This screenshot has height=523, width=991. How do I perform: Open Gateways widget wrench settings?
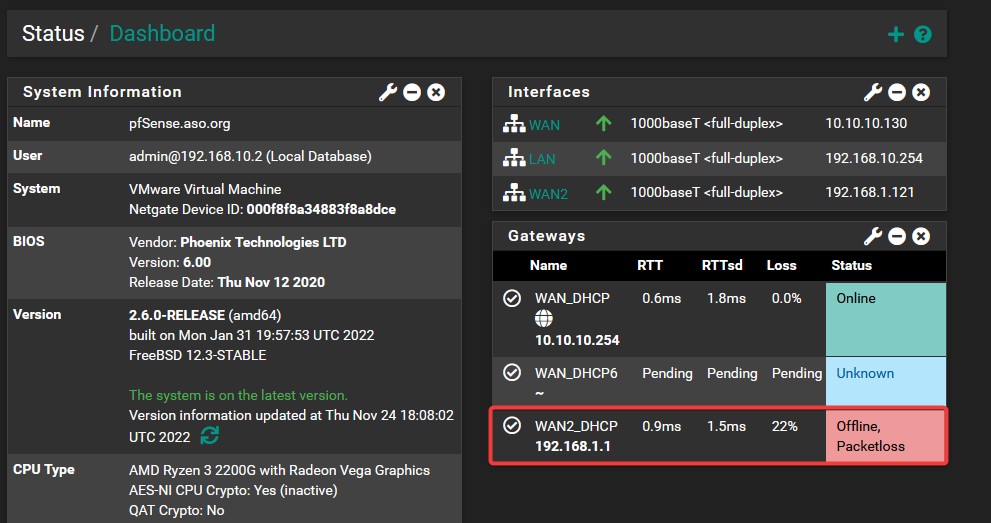coord(873,237)
